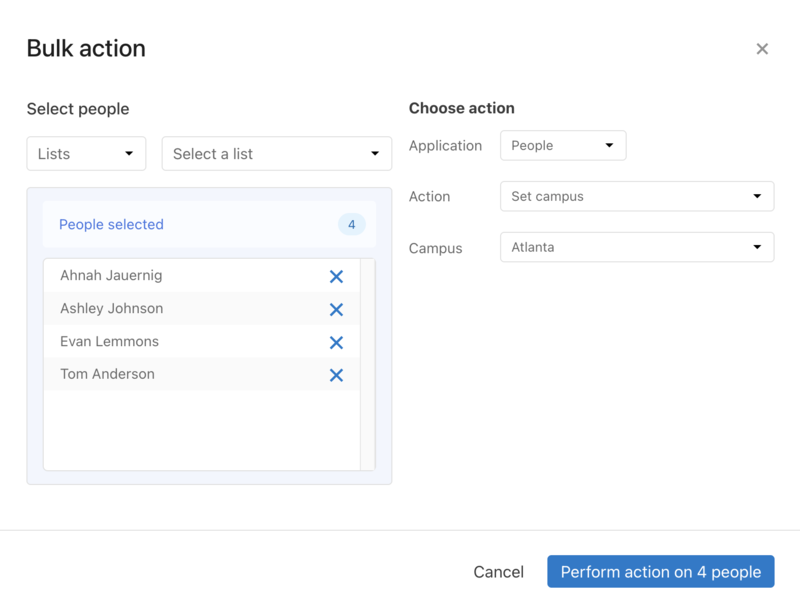Click the selected people count badge
This screenshot has width=800, height=607.
(351, 225)
